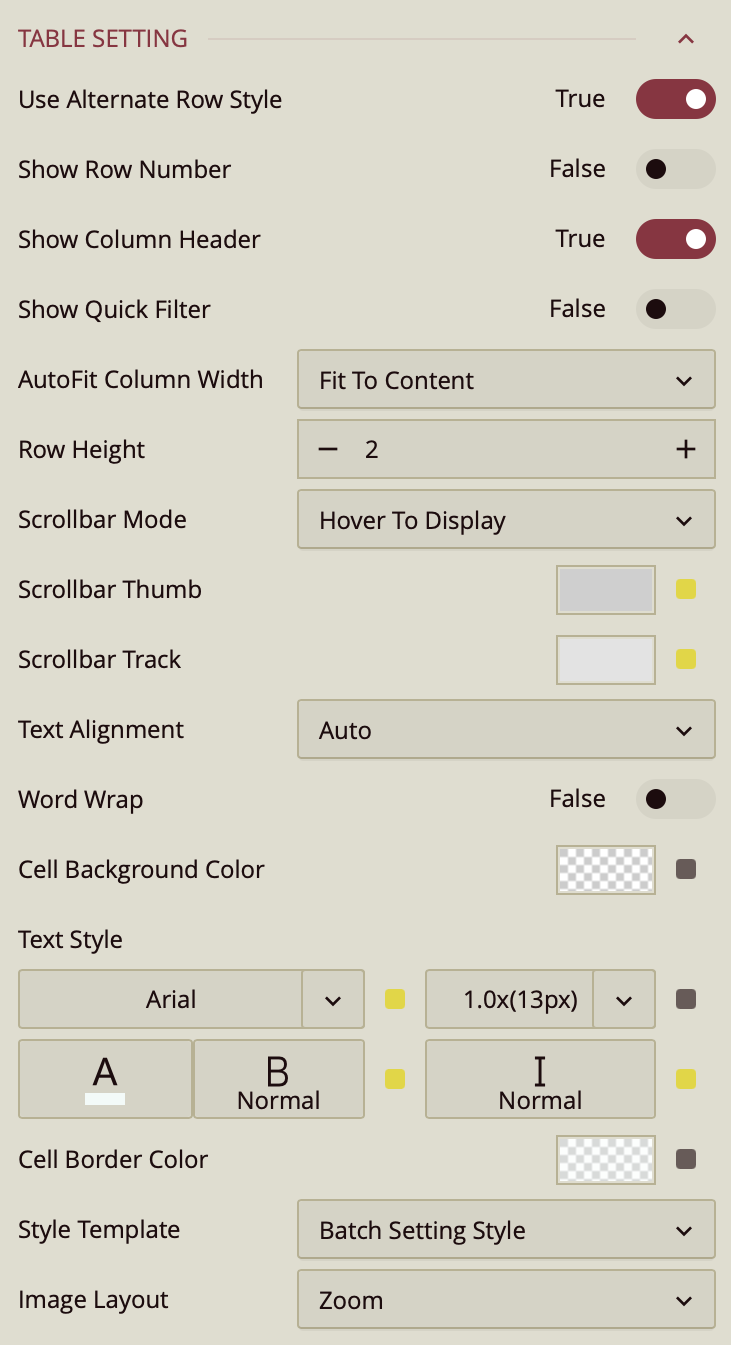This screenshot has width=731, height=1345.
Task: Click yellow indicator beside Scrollbar Track
Action: [x=685, y=659]
